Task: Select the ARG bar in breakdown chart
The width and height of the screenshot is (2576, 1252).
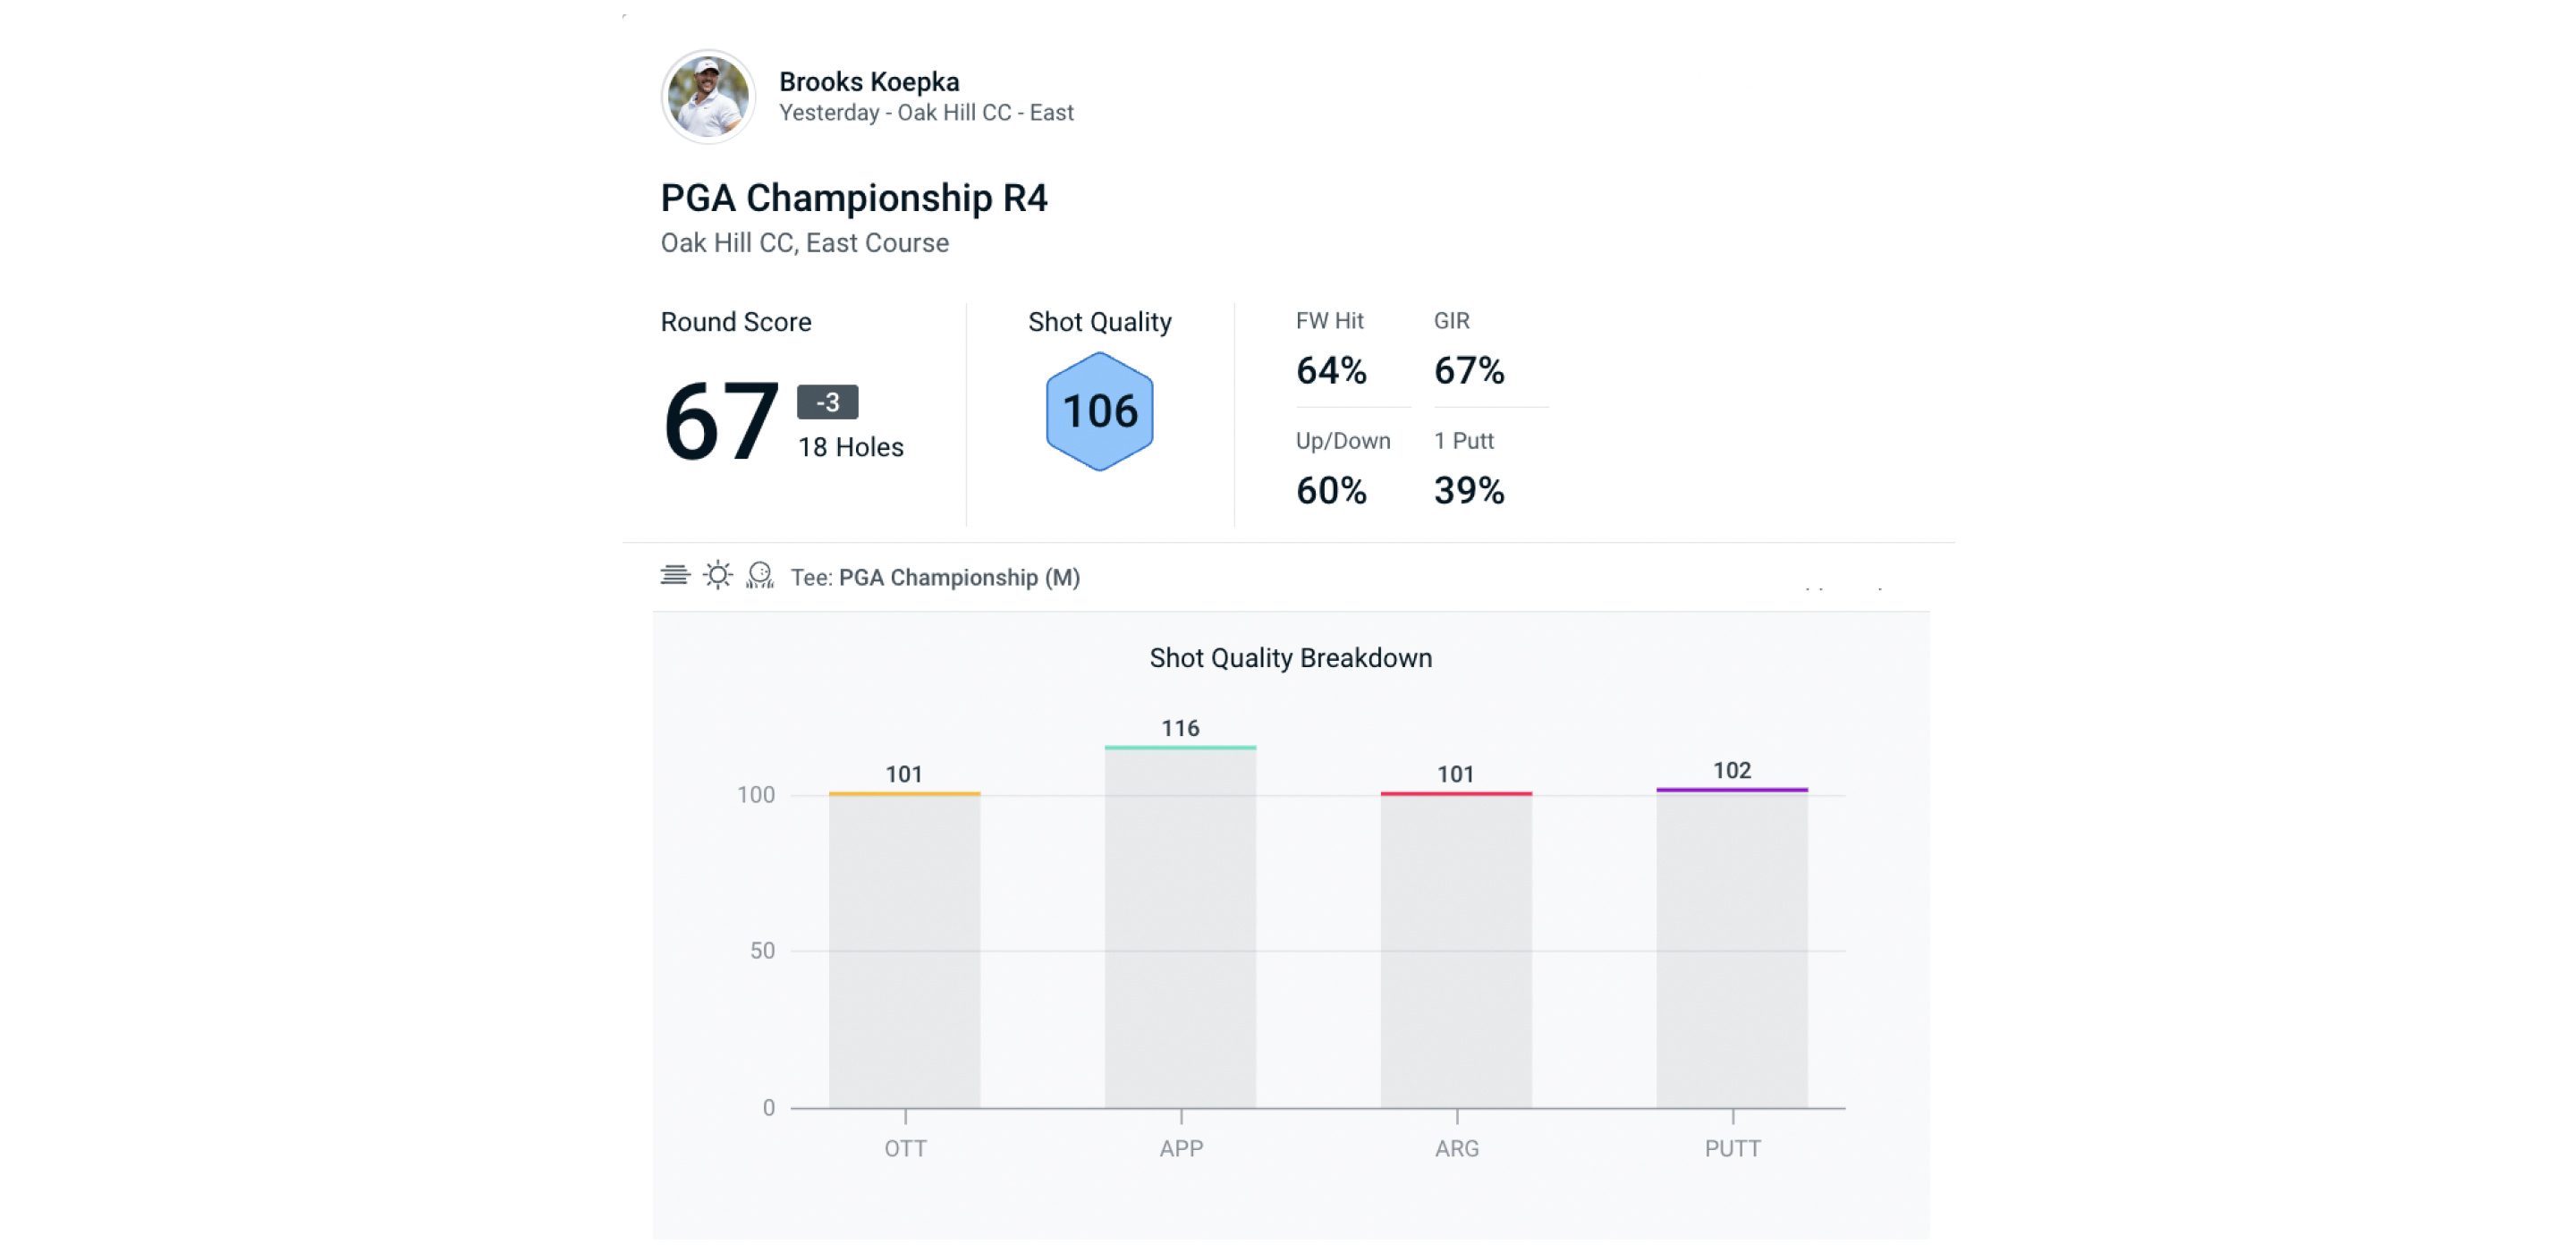Action: point(1456,950)
